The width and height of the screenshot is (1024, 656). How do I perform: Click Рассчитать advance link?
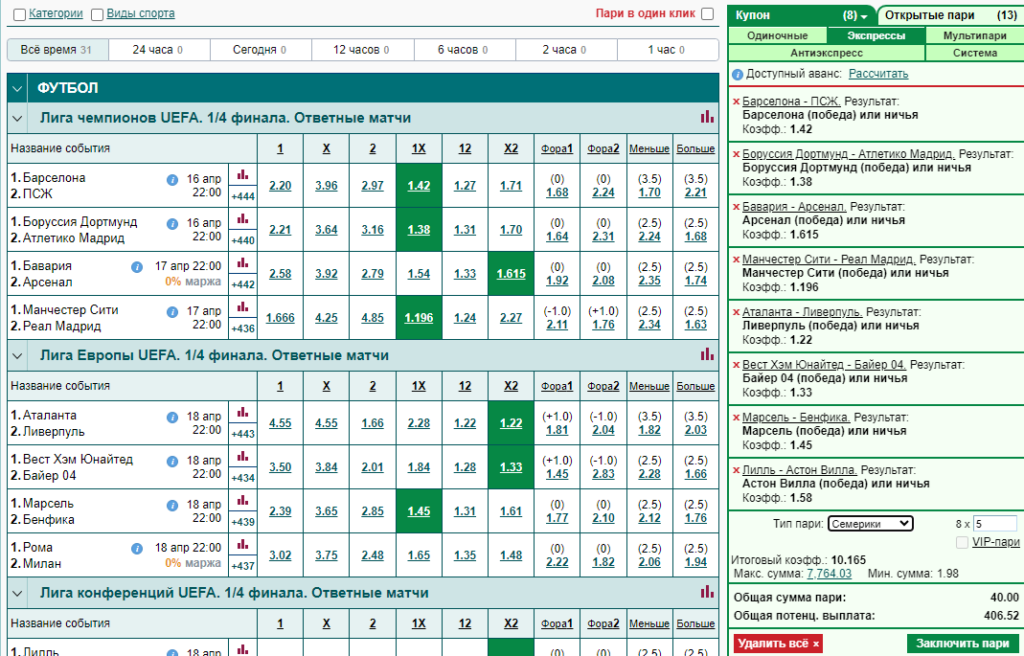878,74
